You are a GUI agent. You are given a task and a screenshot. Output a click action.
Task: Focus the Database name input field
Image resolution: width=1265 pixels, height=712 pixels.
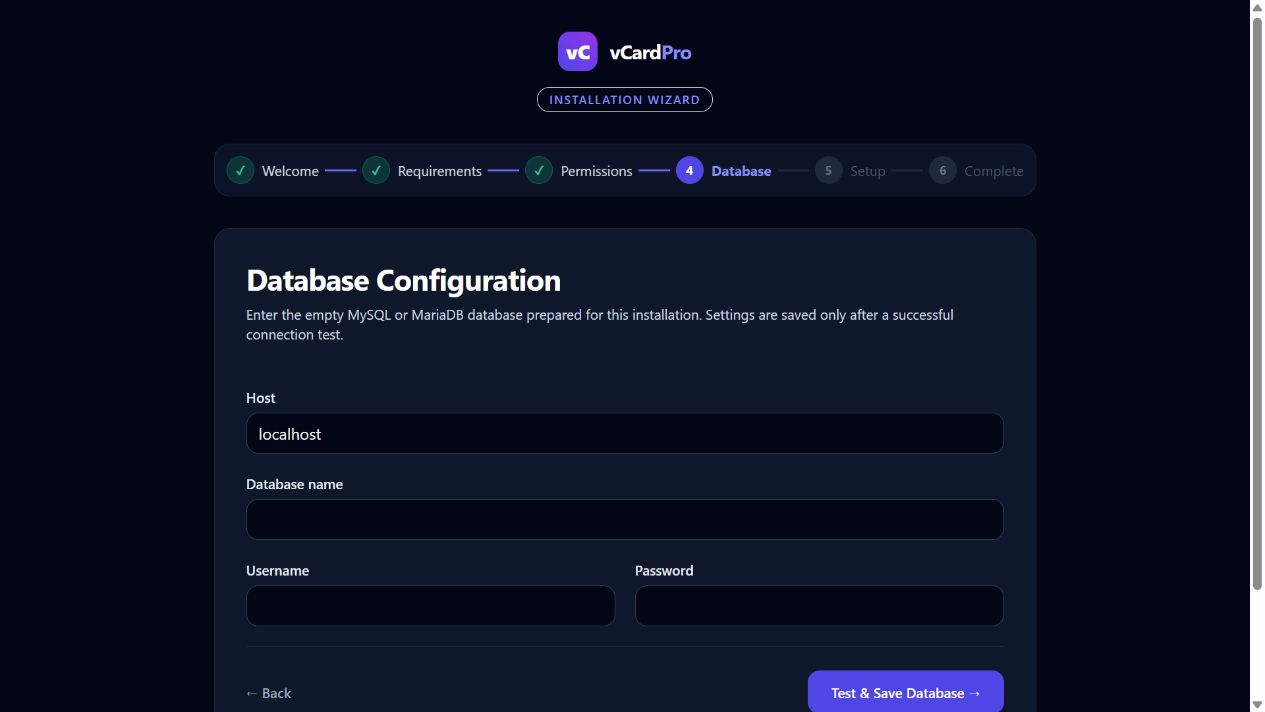click(x=625, y=520)
